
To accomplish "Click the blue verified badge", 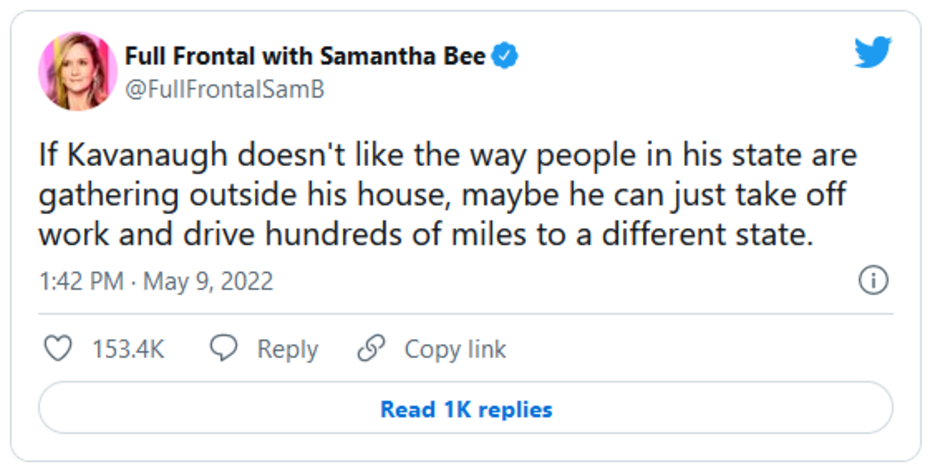I will point(506,57).
